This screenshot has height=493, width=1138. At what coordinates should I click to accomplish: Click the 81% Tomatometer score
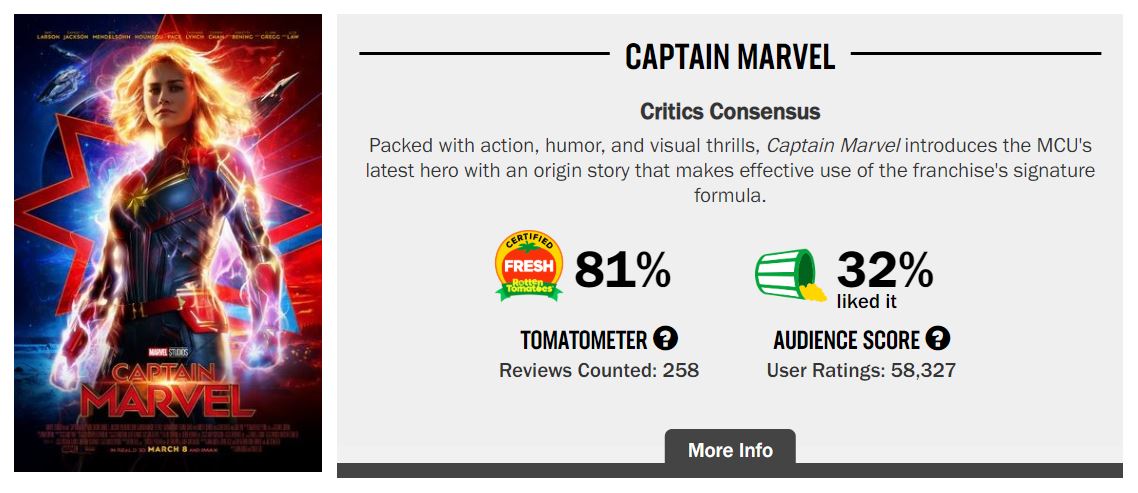click(x=622, y=270)
